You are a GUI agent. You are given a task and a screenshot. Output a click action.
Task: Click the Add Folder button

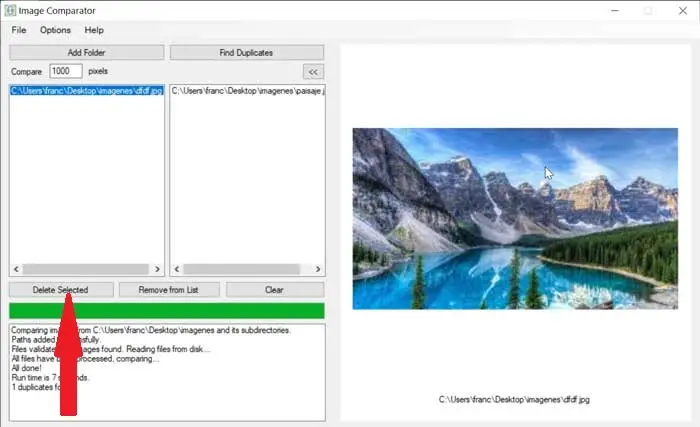87,53
